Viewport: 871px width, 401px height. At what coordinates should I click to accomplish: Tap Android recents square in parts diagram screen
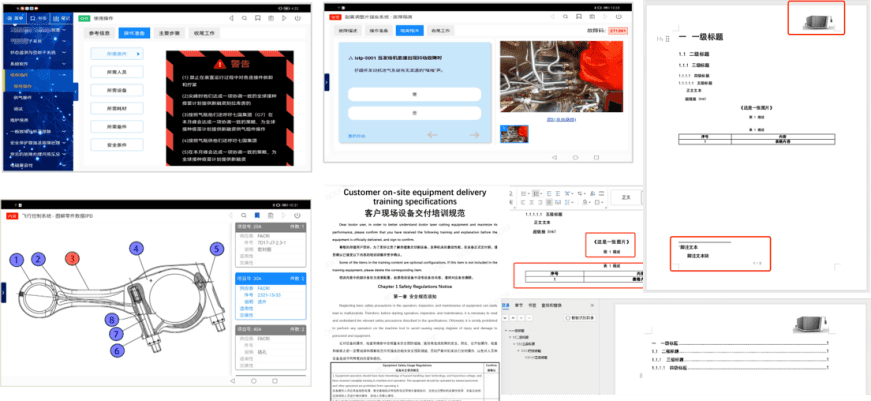pos(274,381)
